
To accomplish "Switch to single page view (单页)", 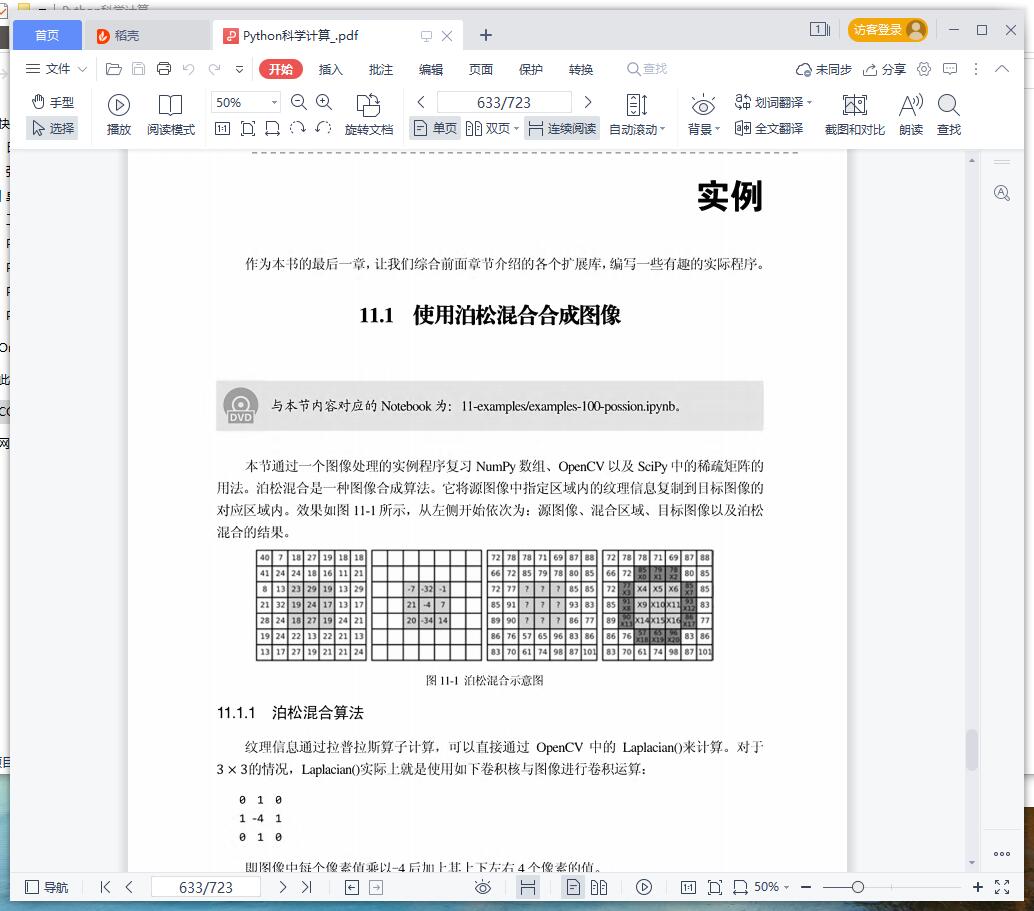I will pos(435,129).
